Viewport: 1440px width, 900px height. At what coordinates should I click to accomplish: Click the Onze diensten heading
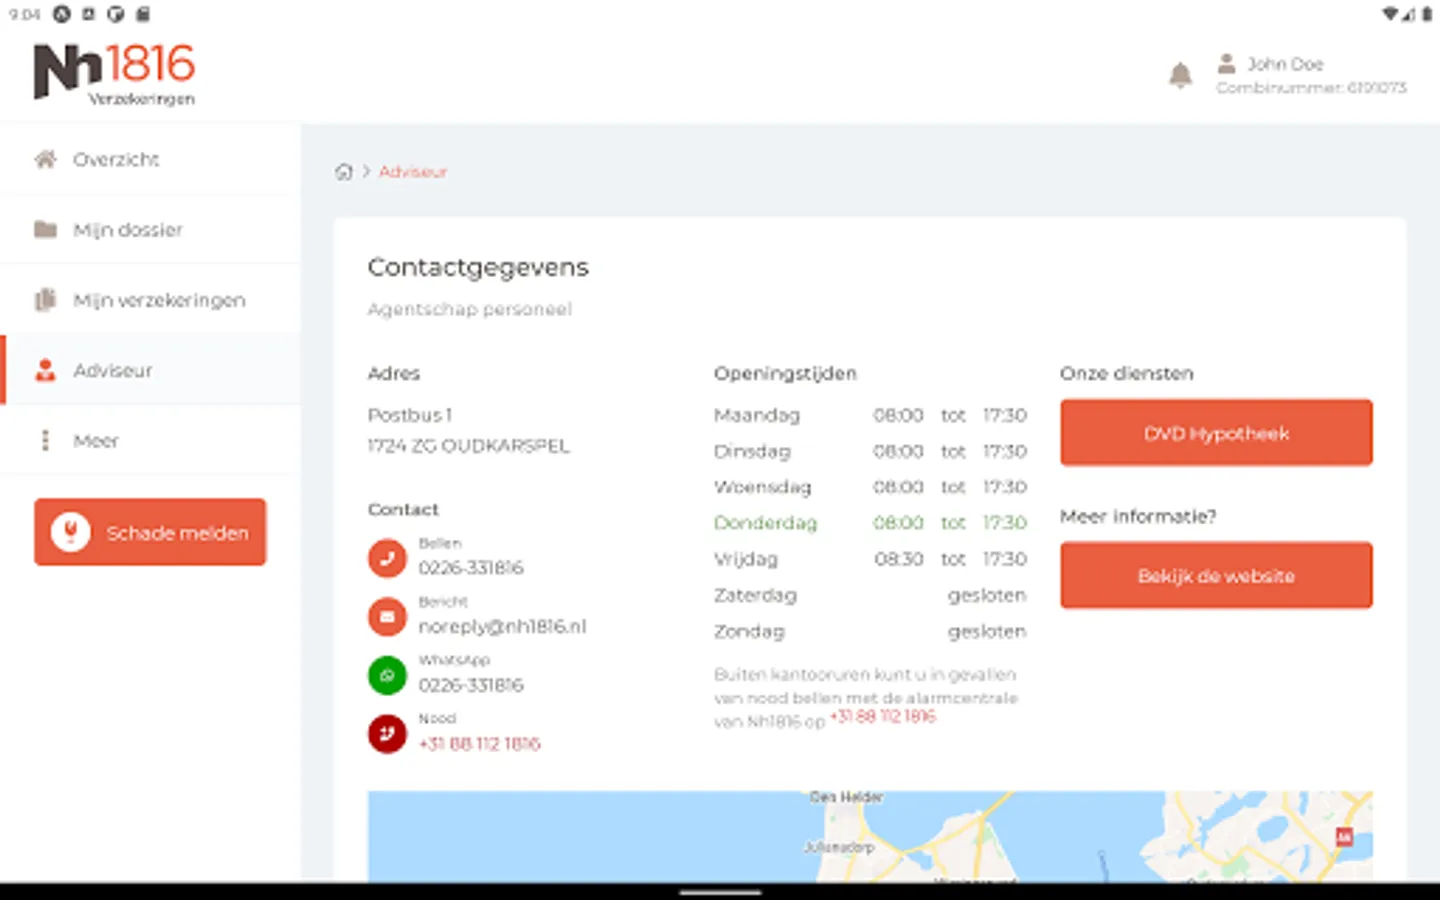coord(1127,373)
